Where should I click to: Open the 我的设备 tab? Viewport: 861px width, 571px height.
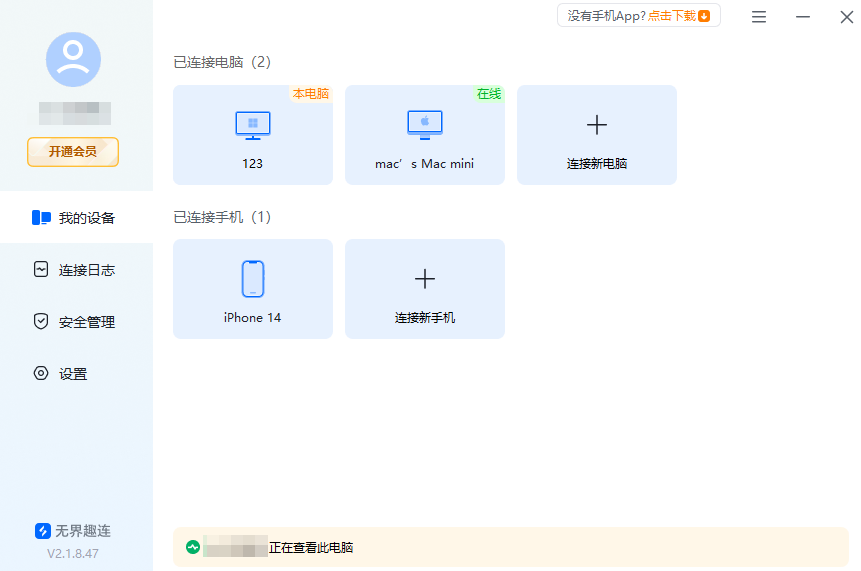76,217
